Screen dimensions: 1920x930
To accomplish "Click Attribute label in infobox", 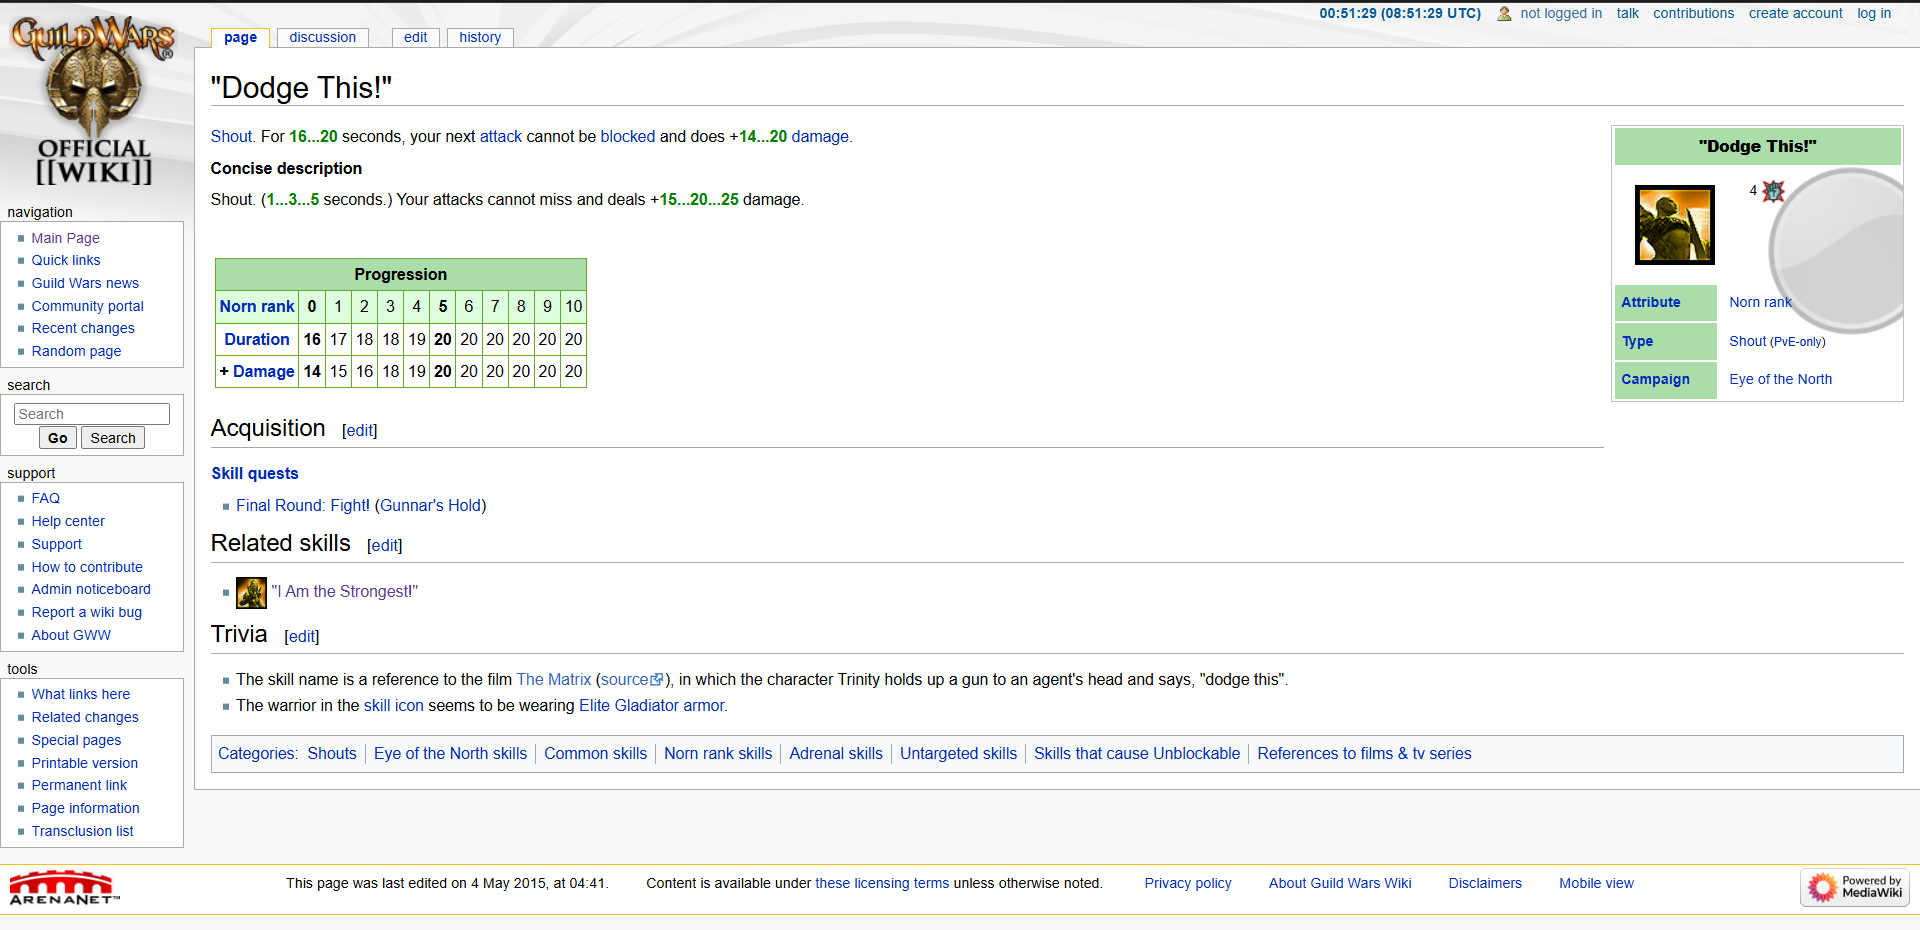I will pyautogui.click(x=1651, y=302).
